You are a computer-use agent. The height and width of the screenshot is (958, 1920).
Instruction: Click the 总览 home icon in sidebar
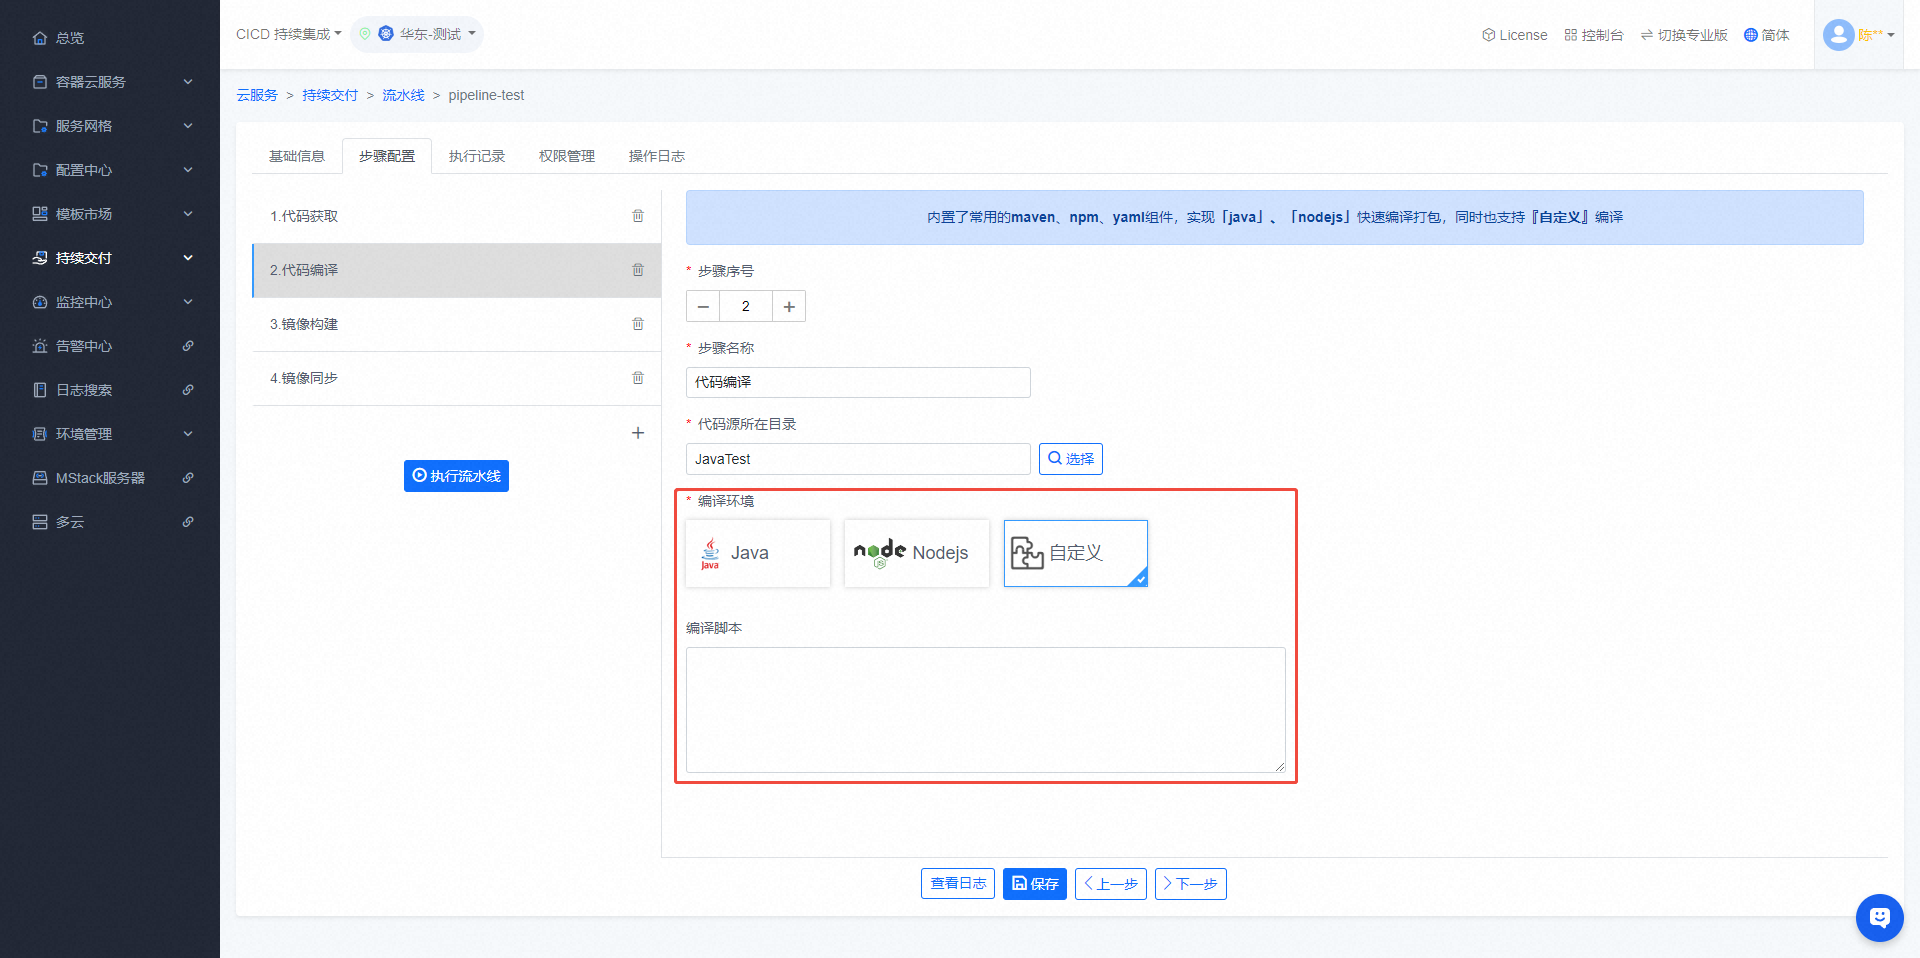(x=40, y=38)
